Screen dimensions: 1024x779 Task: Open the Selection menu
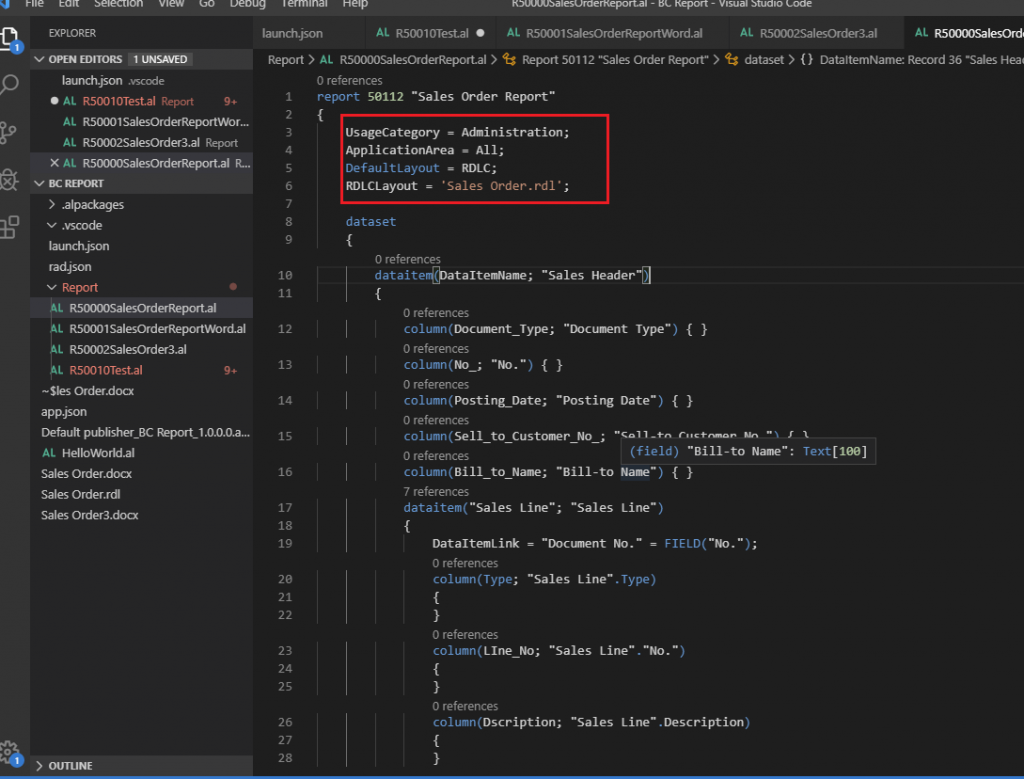coord(119,4)
